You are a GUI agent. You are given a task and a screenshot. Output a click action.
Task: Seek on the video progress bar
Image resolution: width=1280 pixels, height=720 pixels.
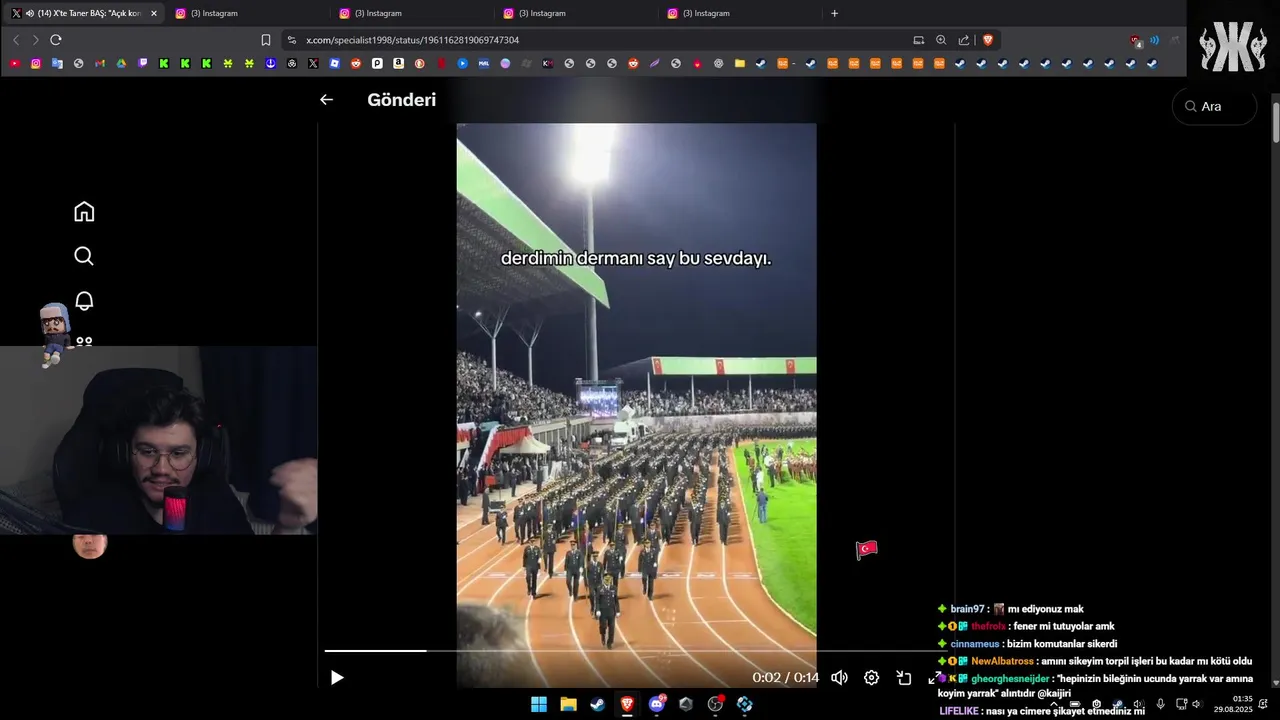pos(637,651)
